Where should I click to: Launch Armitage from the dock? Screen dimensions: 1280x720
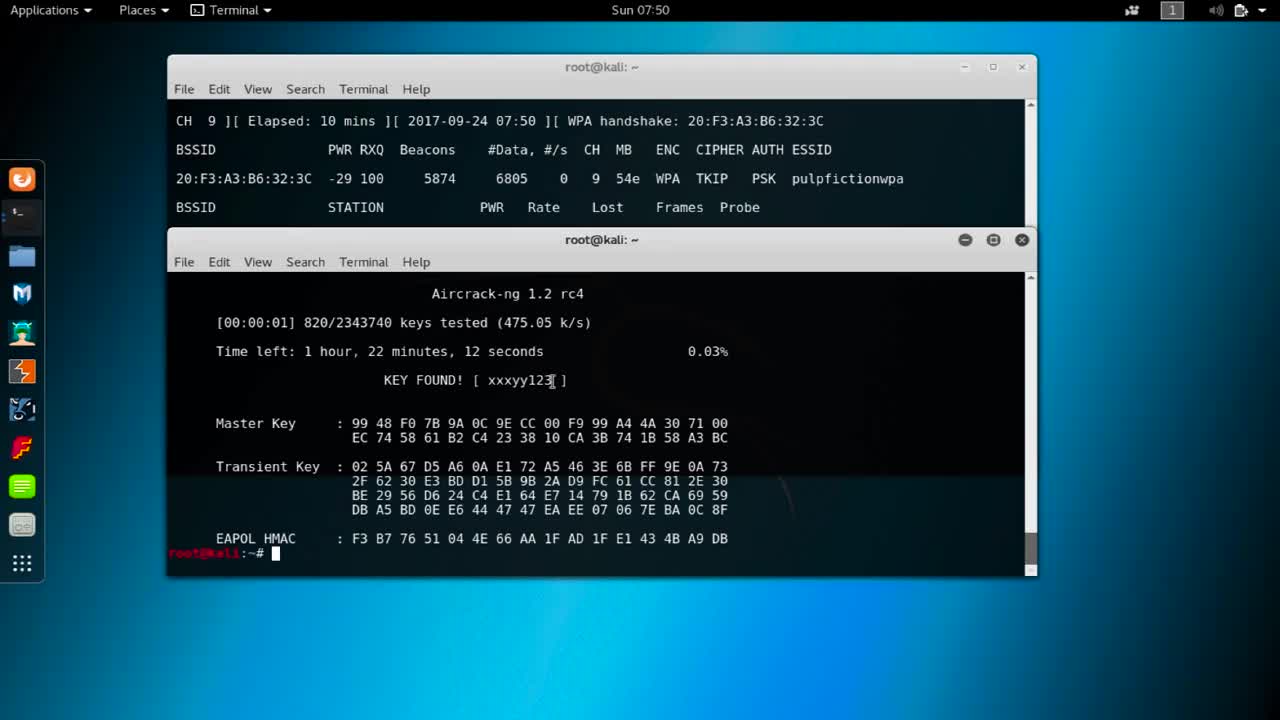[x=22, y=332]
